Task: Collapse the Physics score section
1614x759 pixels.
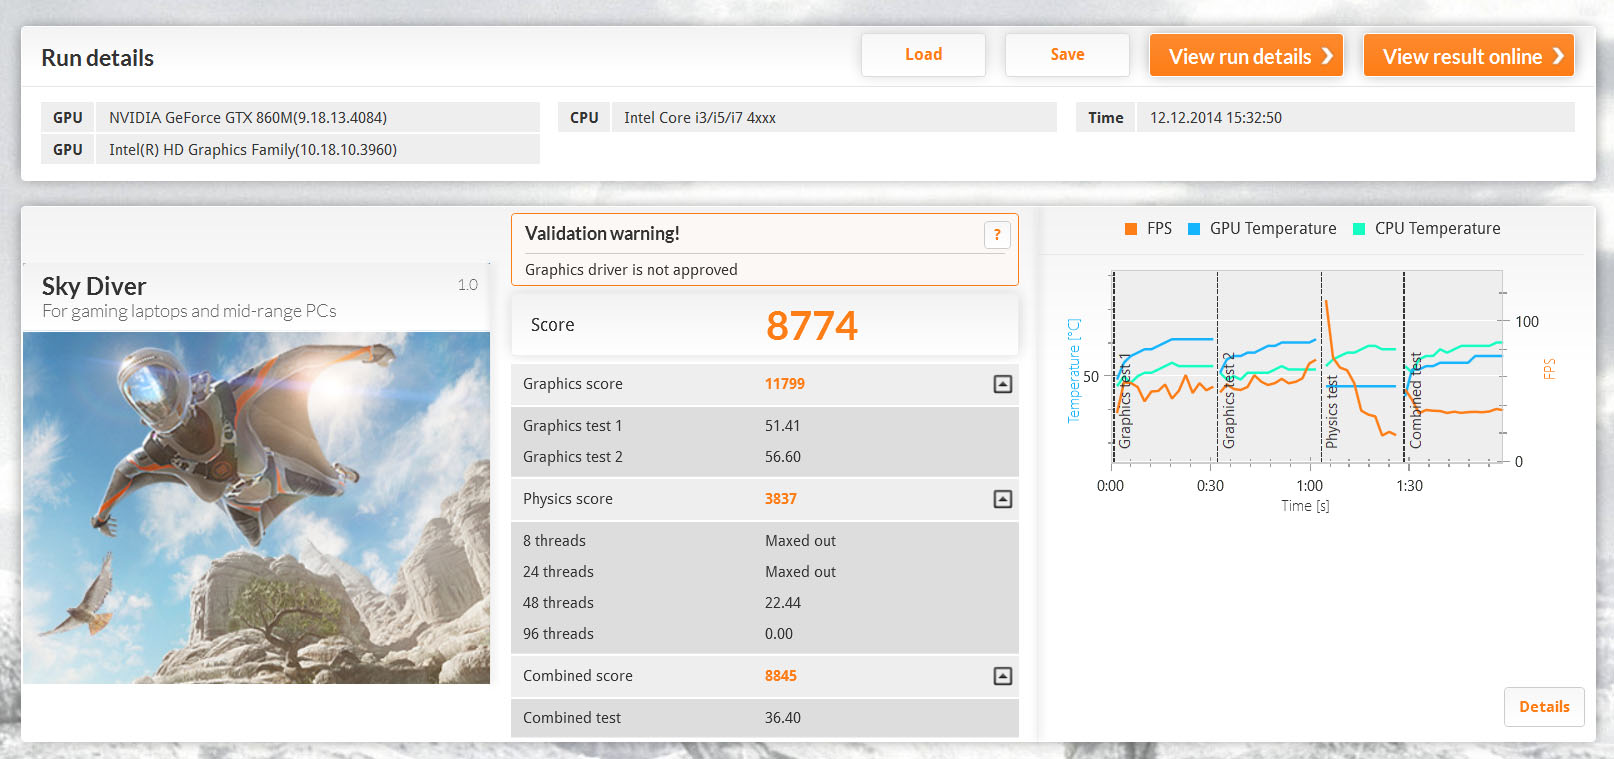Action: tap(1002, 499)
